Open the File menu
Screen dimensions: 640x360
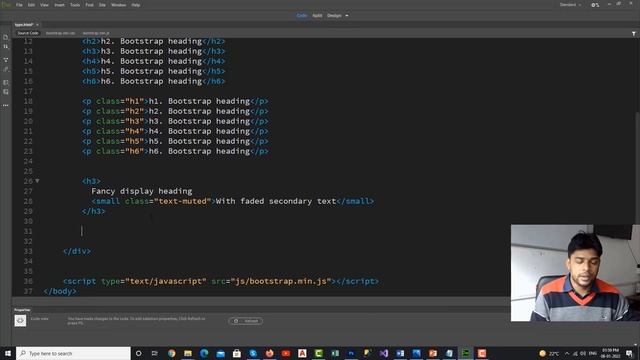(x=19, y=5)
